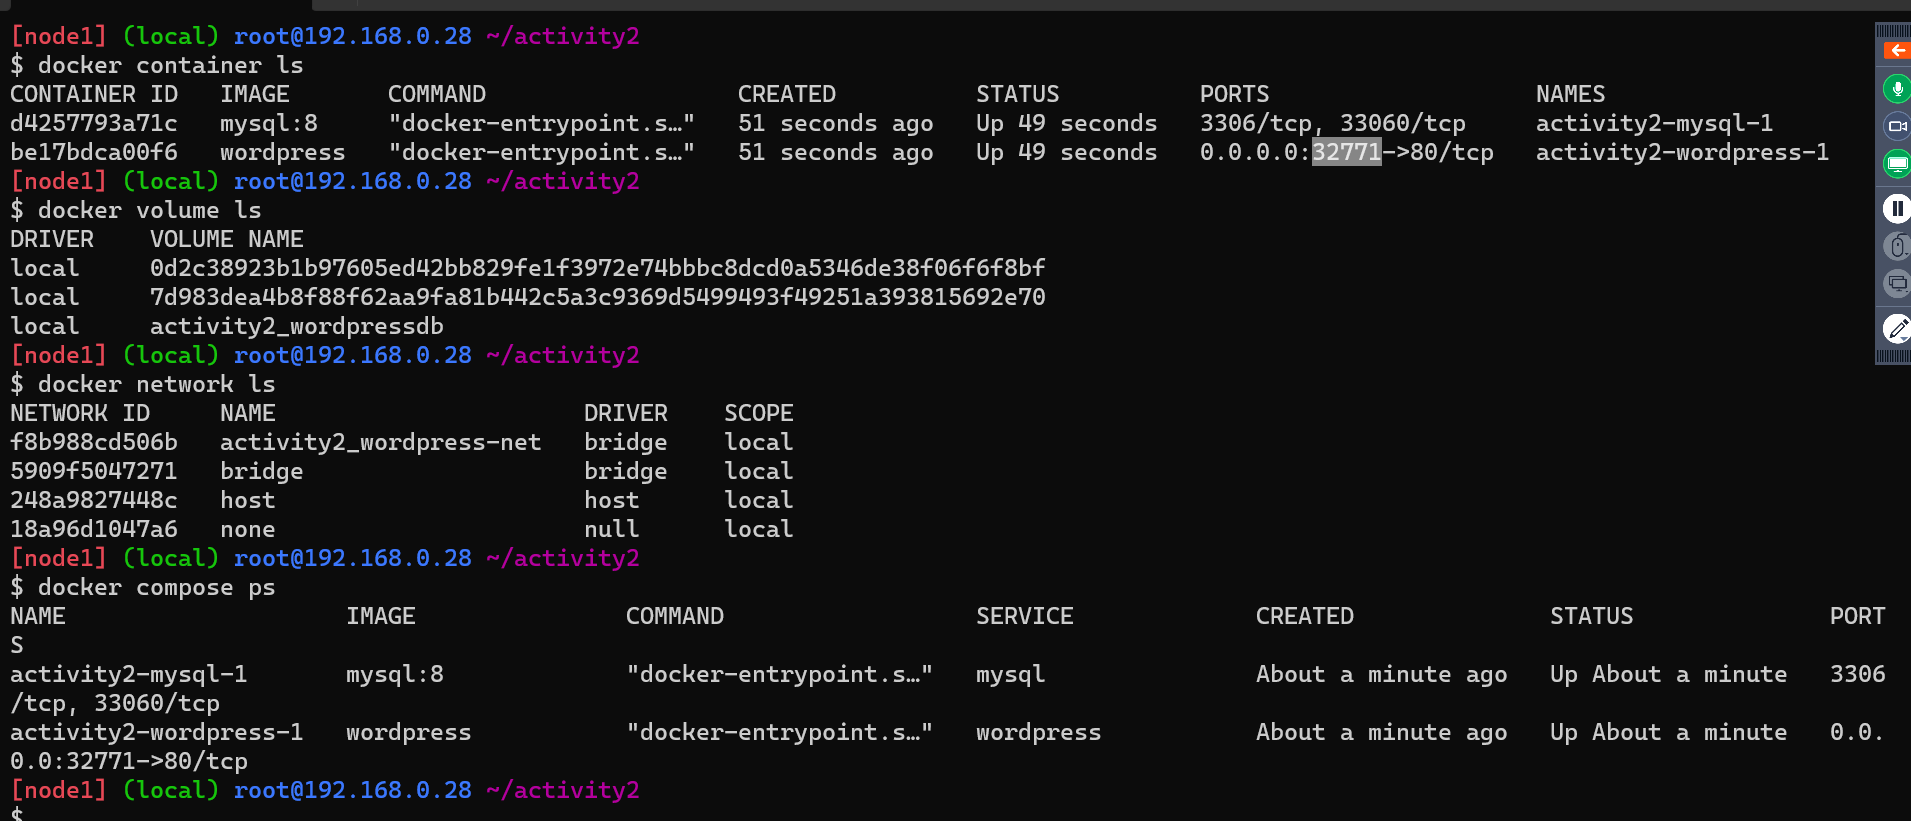The width and height of the screenshot is (1911, 821).
Task: Click network ID f8b988cd506b
Action: [x=94, y=442]
